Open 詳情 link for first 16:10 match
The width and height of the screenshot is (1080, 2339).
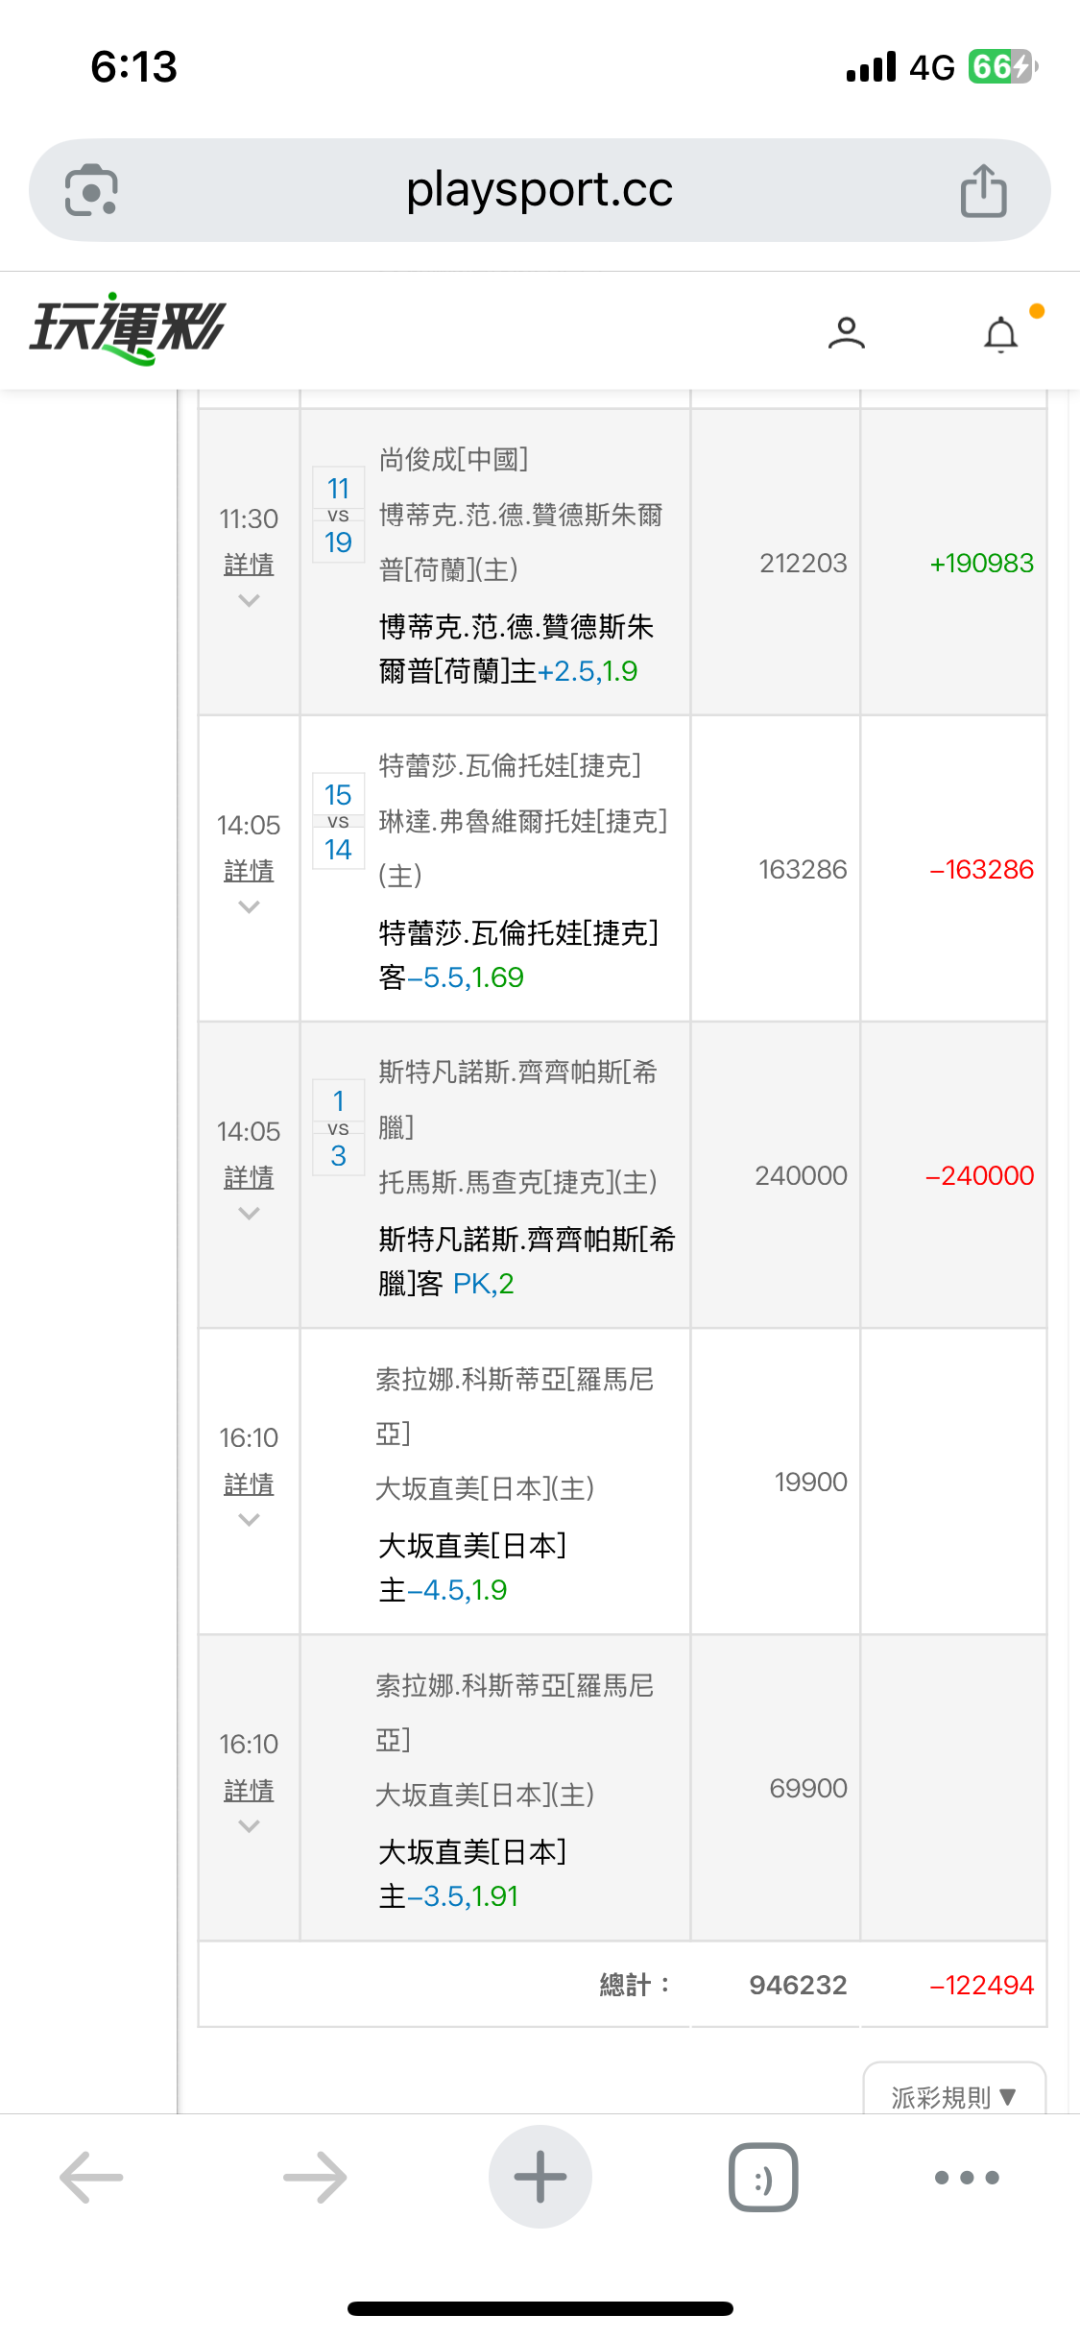pos(249,1484)
